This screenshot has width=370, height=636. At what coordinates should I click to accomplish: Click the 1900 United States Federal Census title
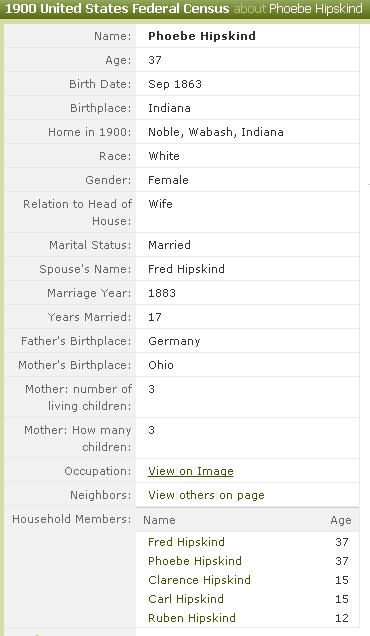point(117,9)
